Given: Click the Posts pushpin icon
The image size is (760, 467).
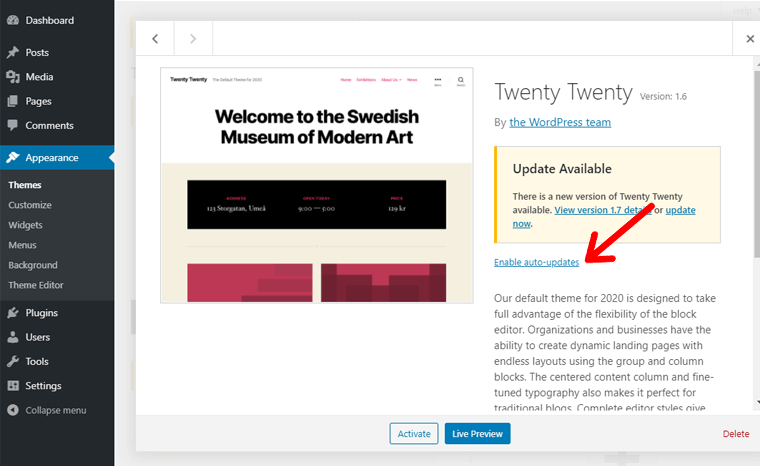Looking at the screenshot, I should point(13,53).
